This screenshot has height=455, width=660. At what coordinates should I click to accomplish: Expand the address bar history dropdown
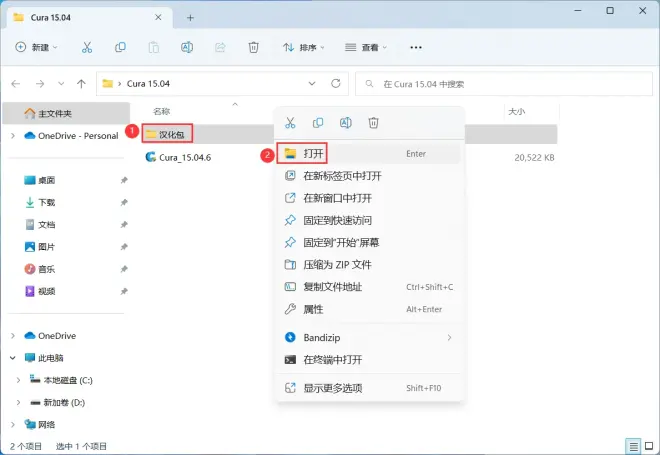point(312,83)
